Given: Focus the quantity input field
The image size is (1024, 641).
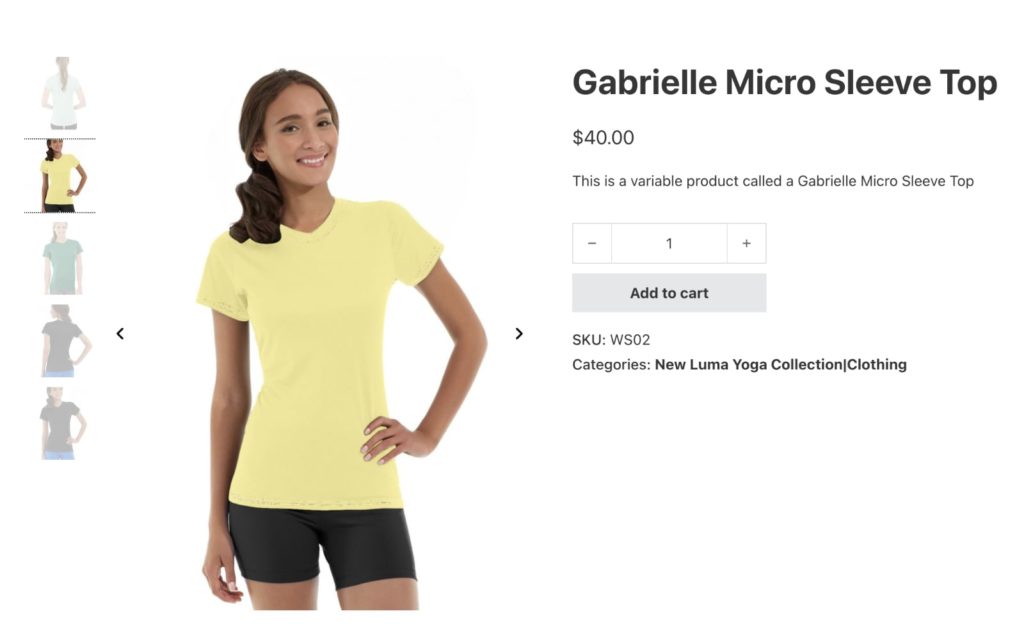Looking at the screenshot, I should (669, 243).
